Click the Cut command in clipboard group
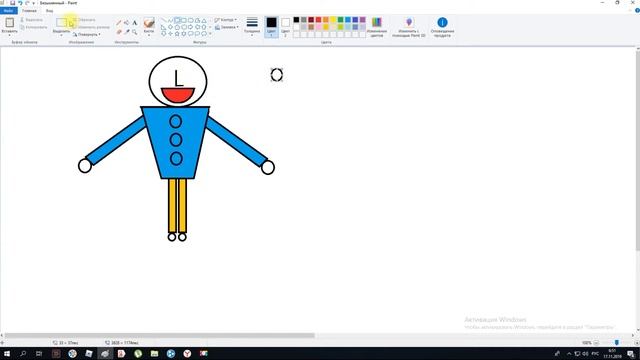Image resolution: width=640 pixels, height=360 pixels. tap(31, 20)
